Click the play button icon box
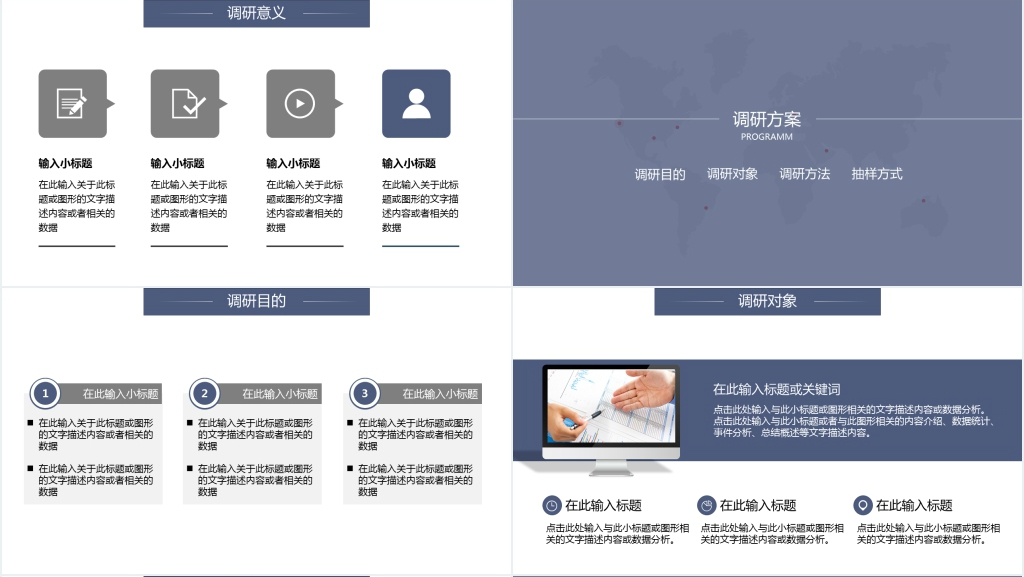This screenshot has height=577, width=1024. point(300,103)
